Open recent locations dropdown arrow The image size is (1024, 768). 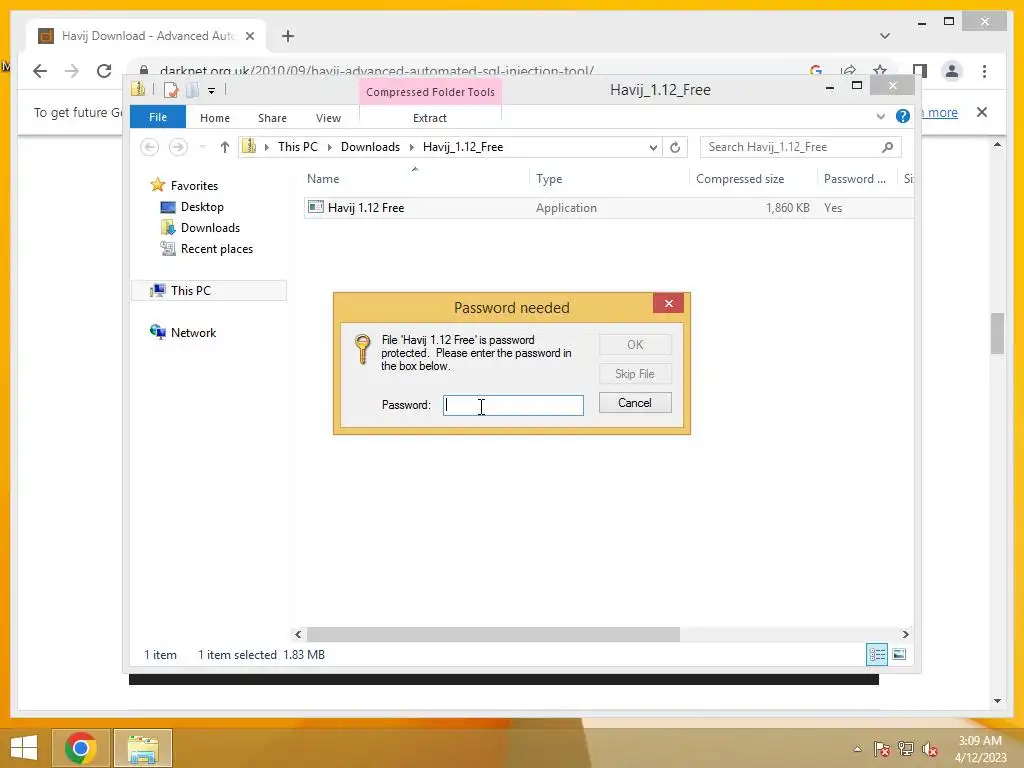[202, 147]
